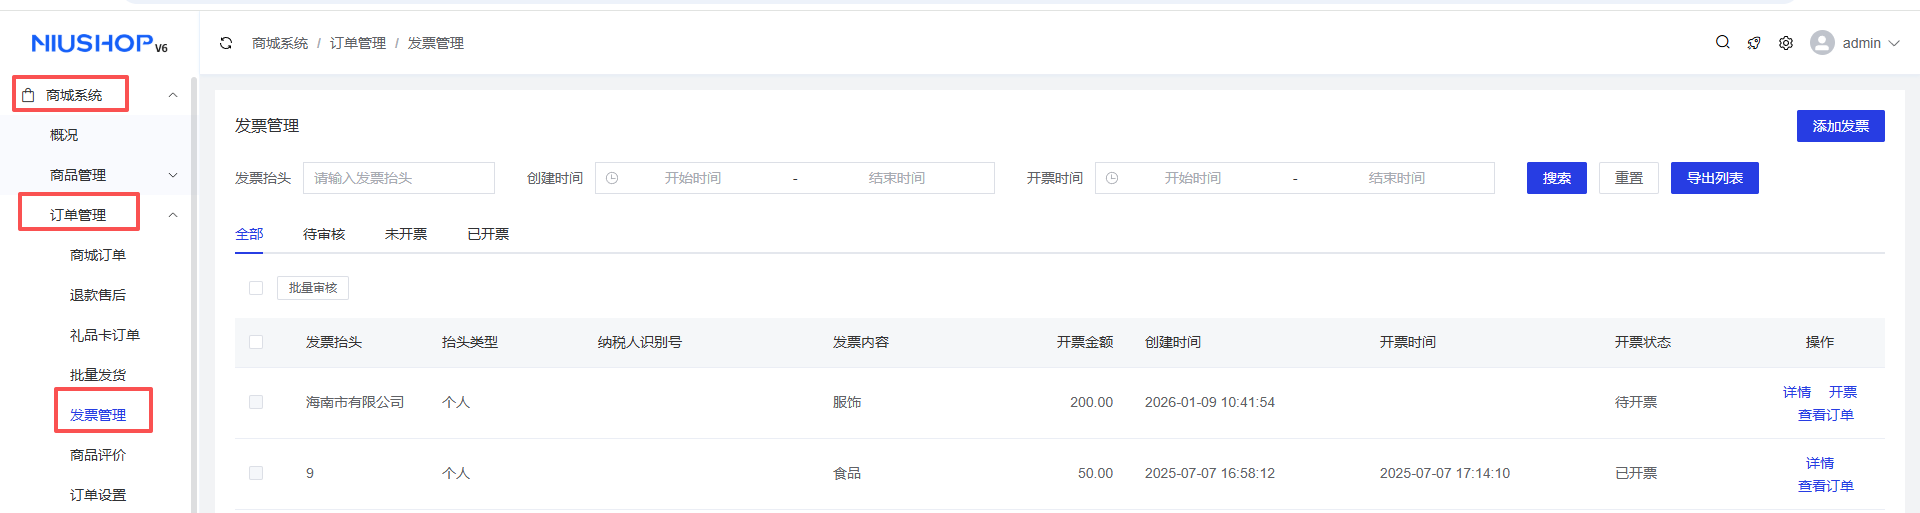Open the settings gear icon
Viewport: 1920px width, 513px height.
point(1786,43)
